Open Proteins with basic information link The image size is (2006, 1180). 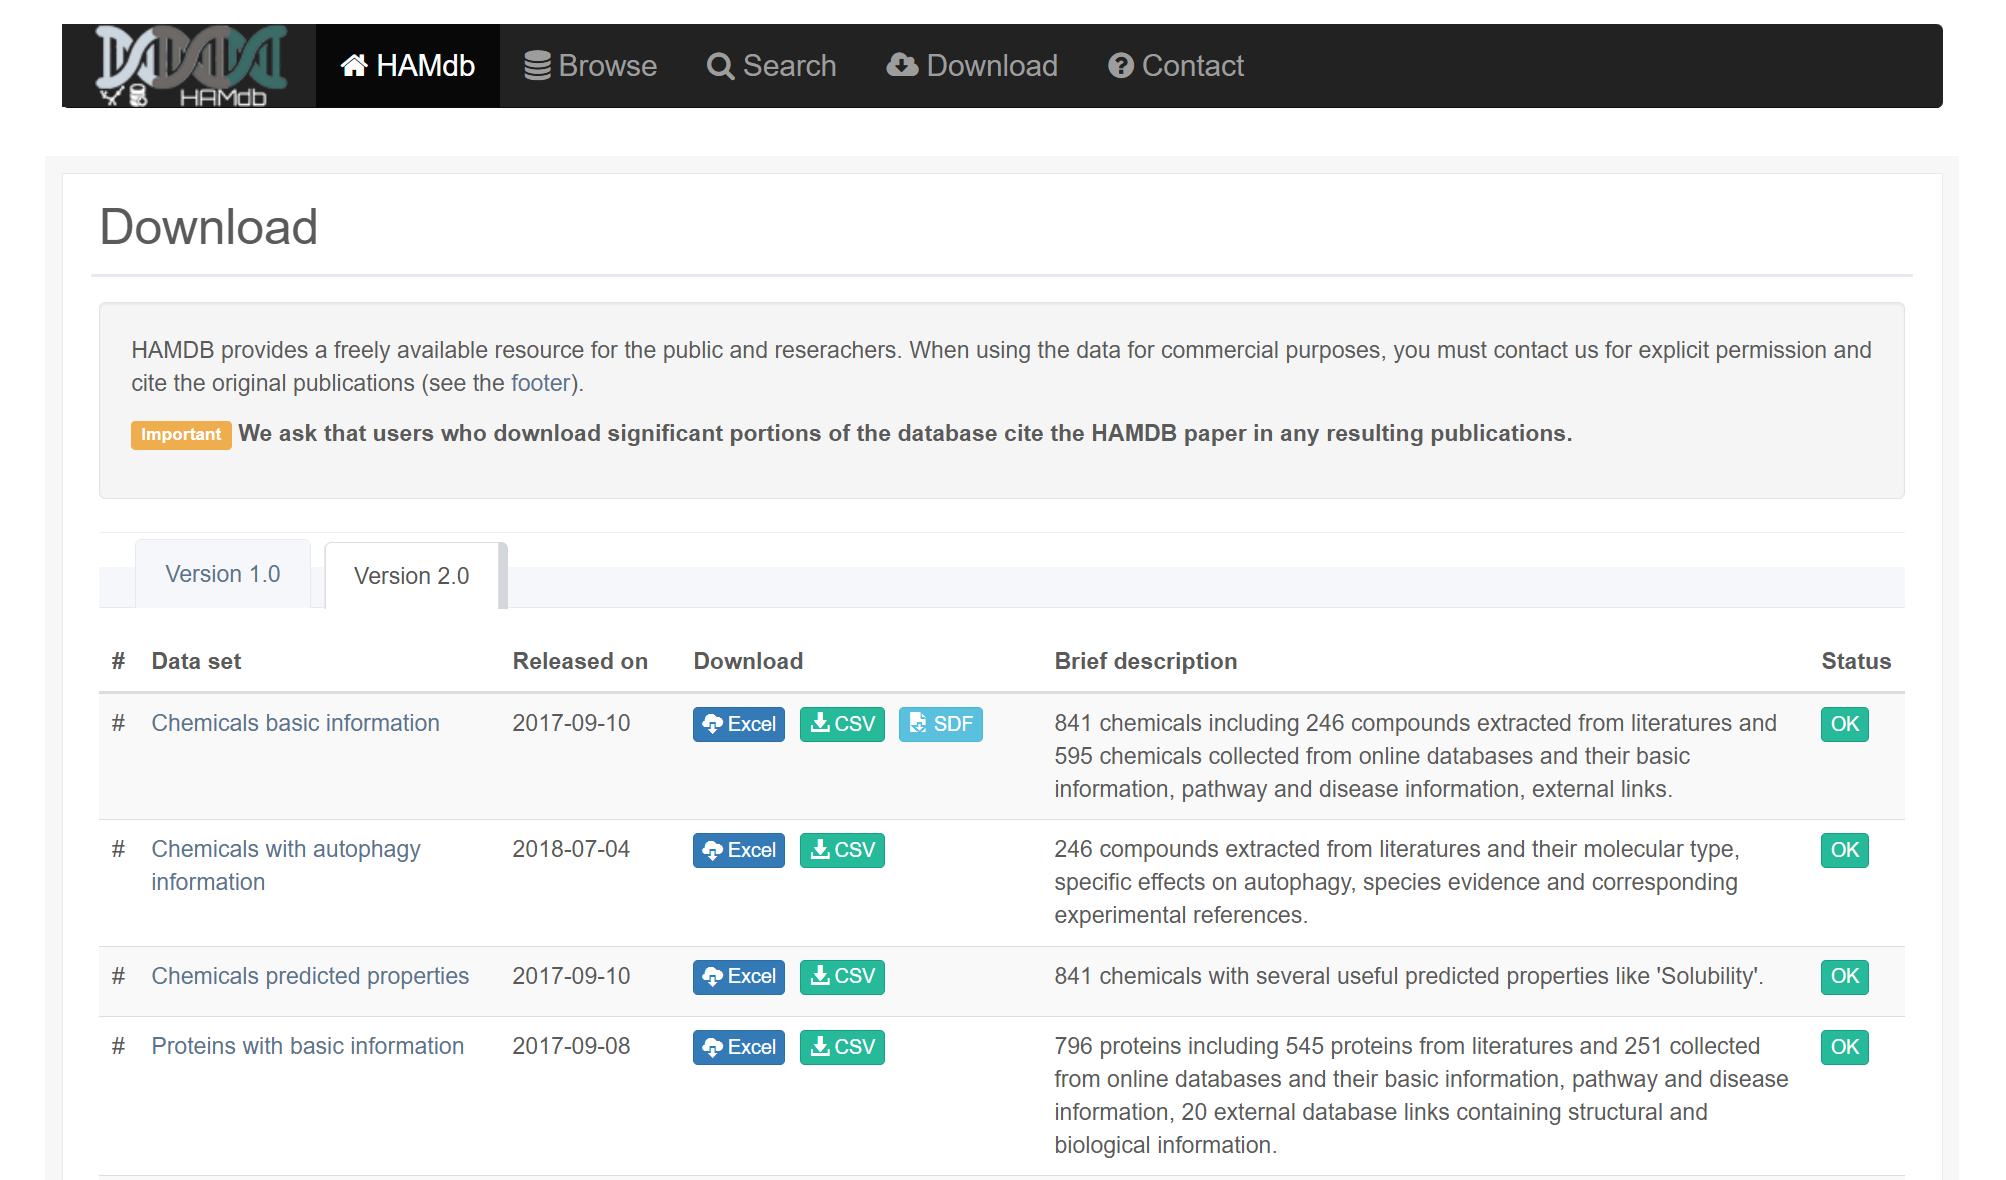(308, 1046)
